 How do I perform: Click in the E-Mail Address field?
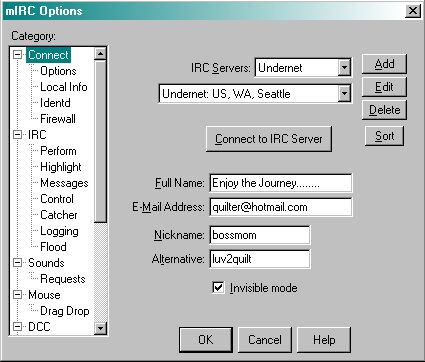tap(281, 207)
